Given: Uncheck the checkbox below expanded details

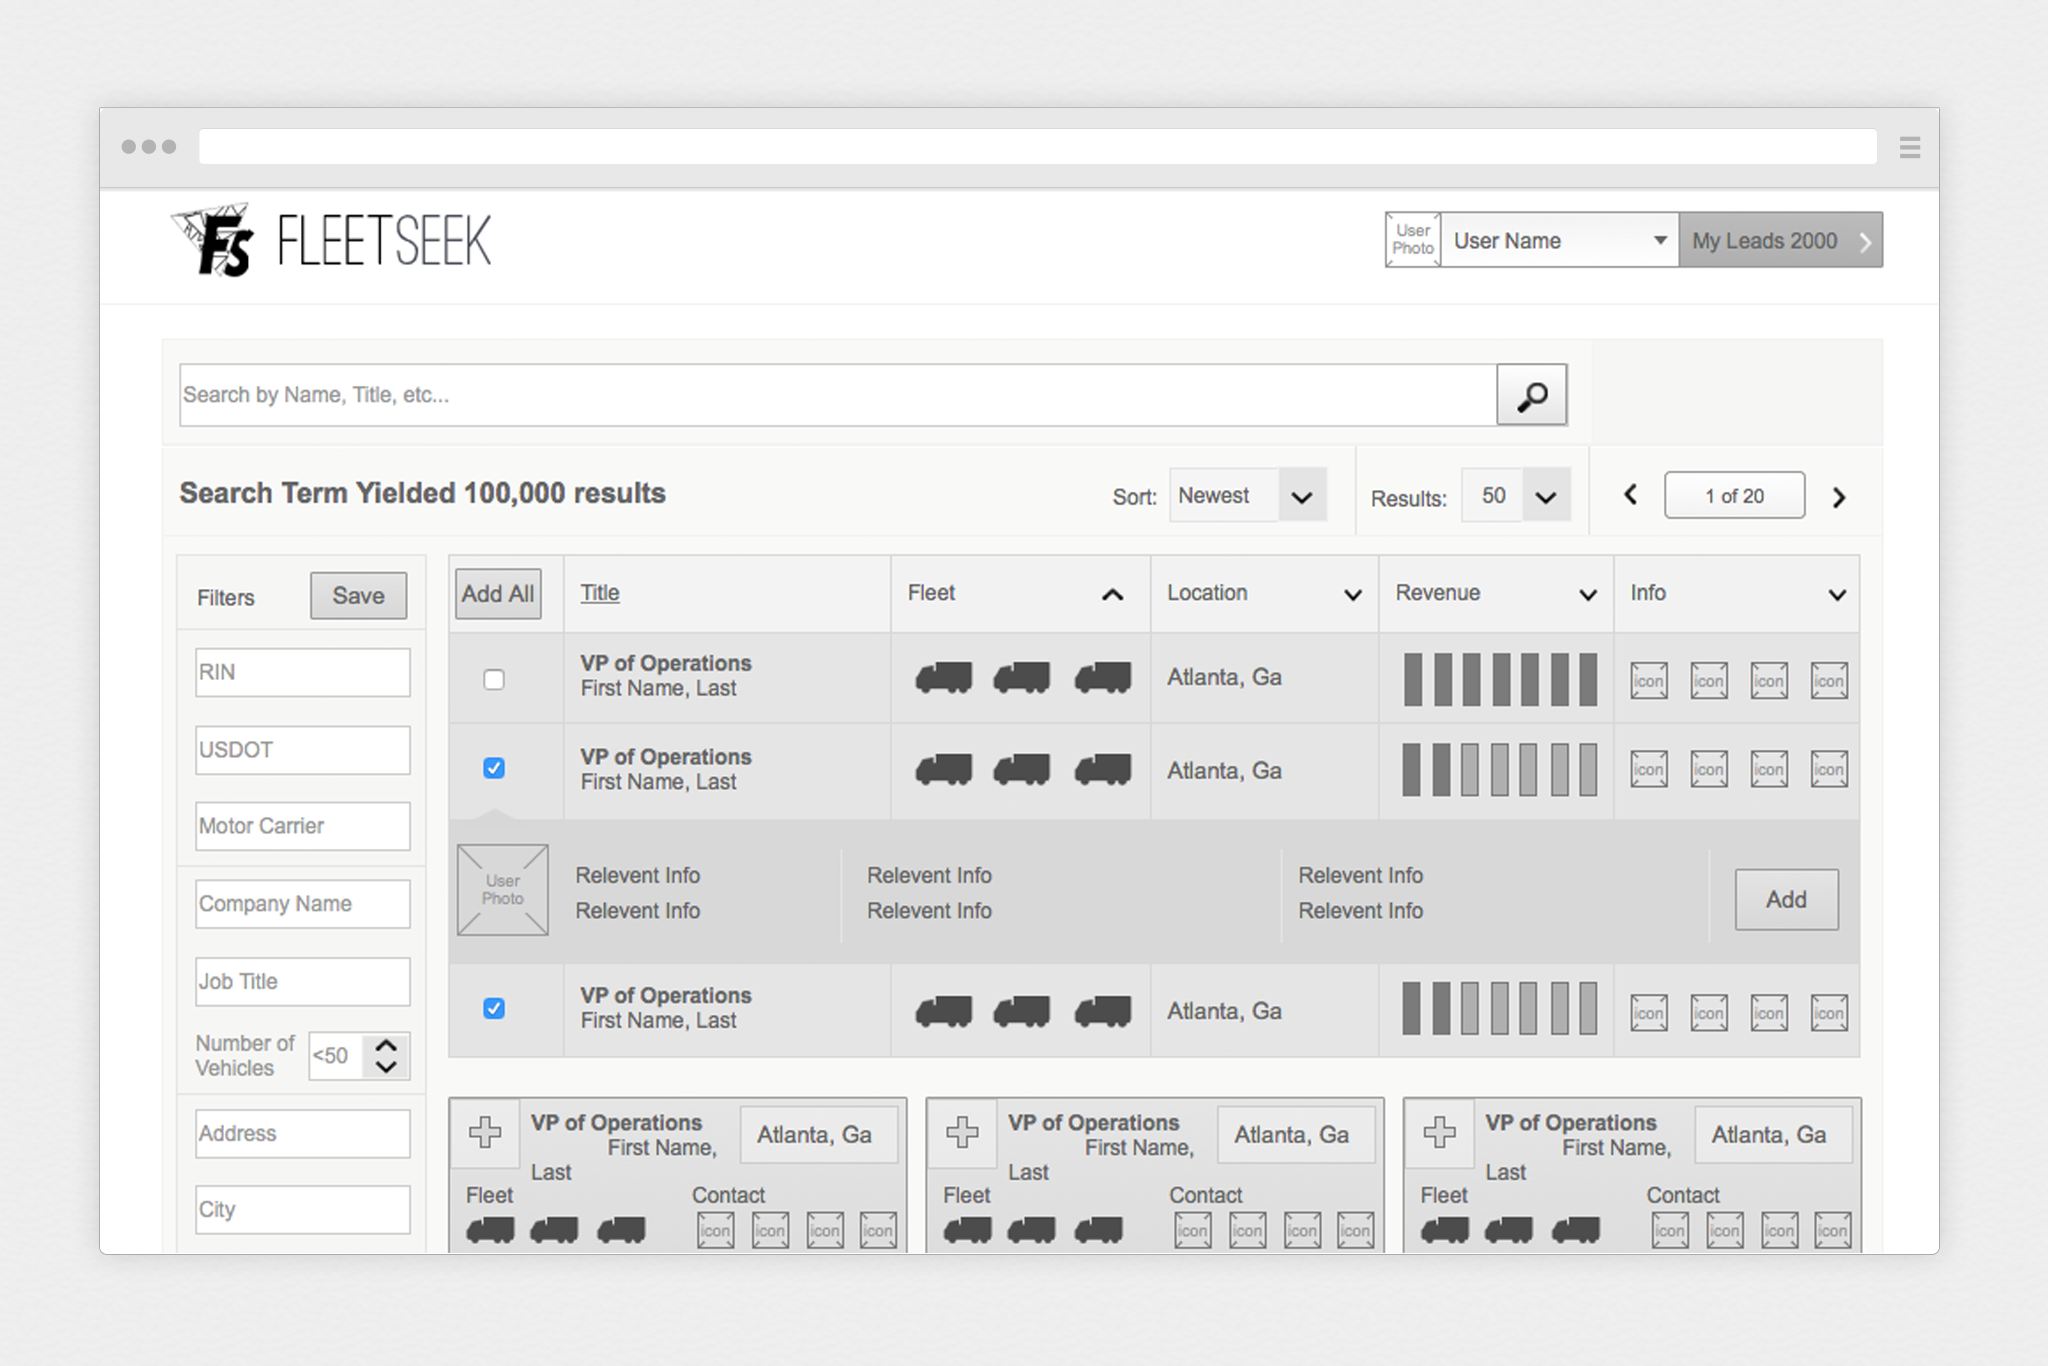Looking at the screenshot, I should 494,1008.
